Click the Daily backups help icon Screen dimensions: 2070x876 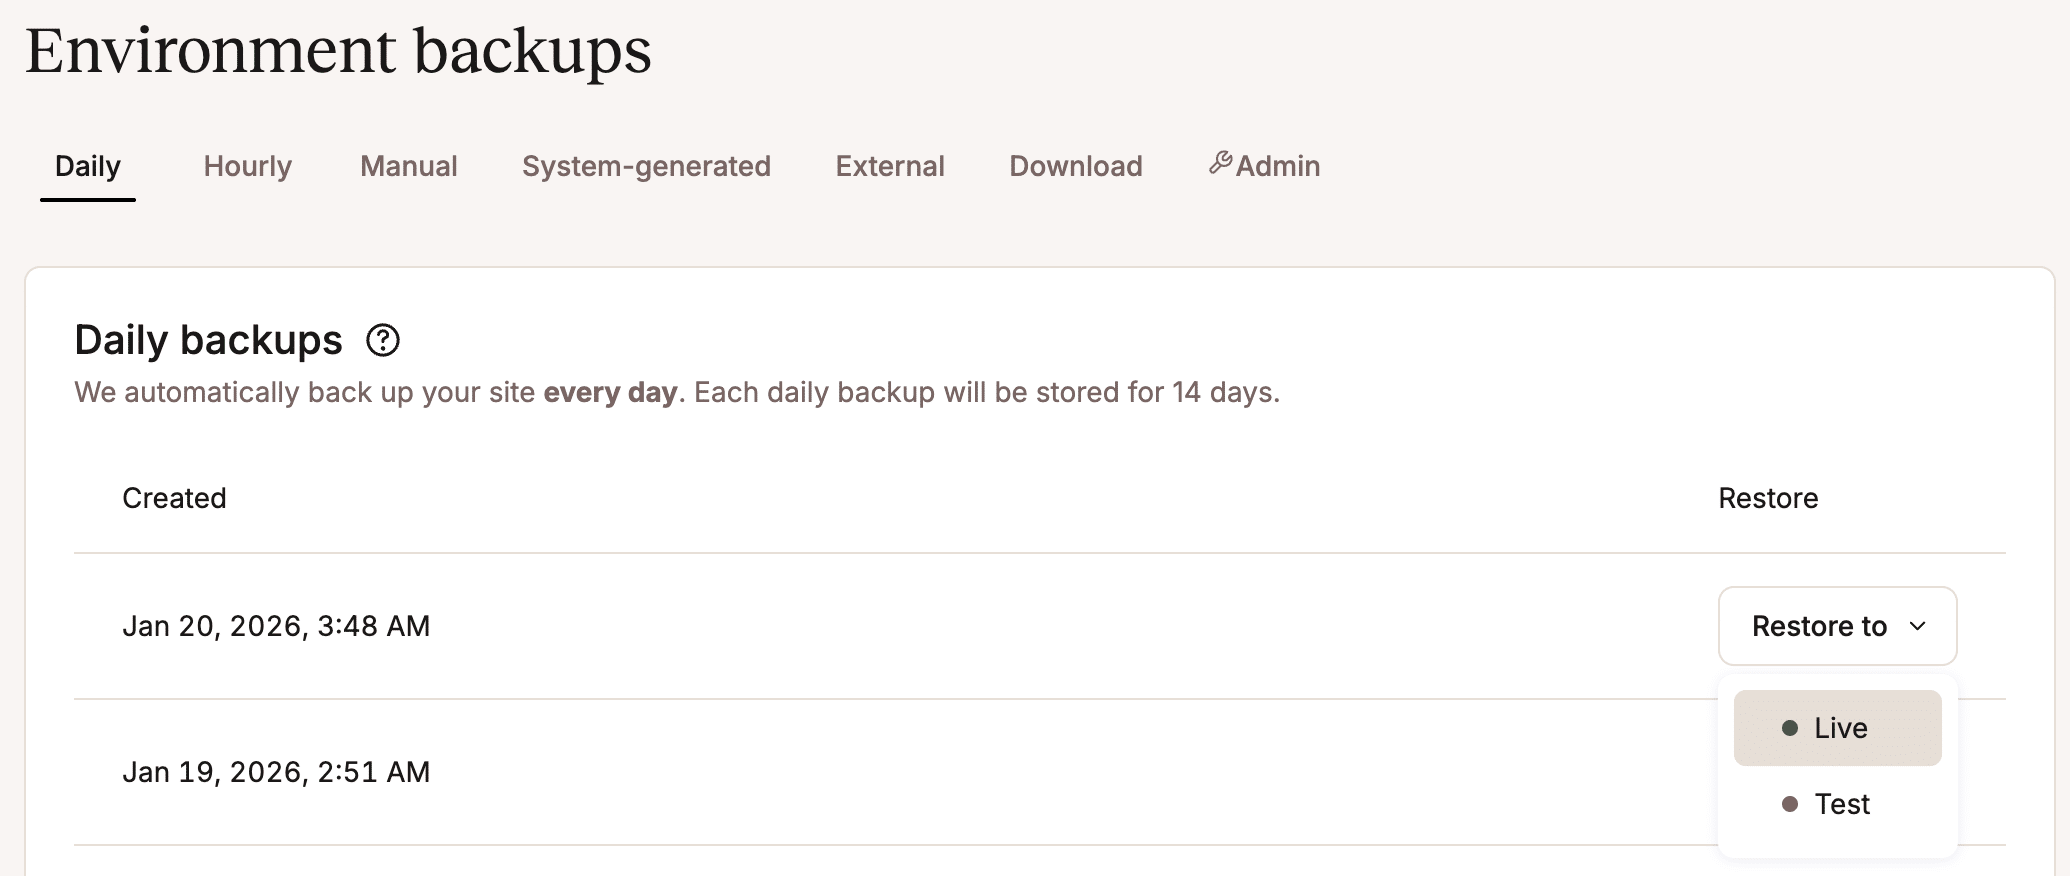point(383,341)
